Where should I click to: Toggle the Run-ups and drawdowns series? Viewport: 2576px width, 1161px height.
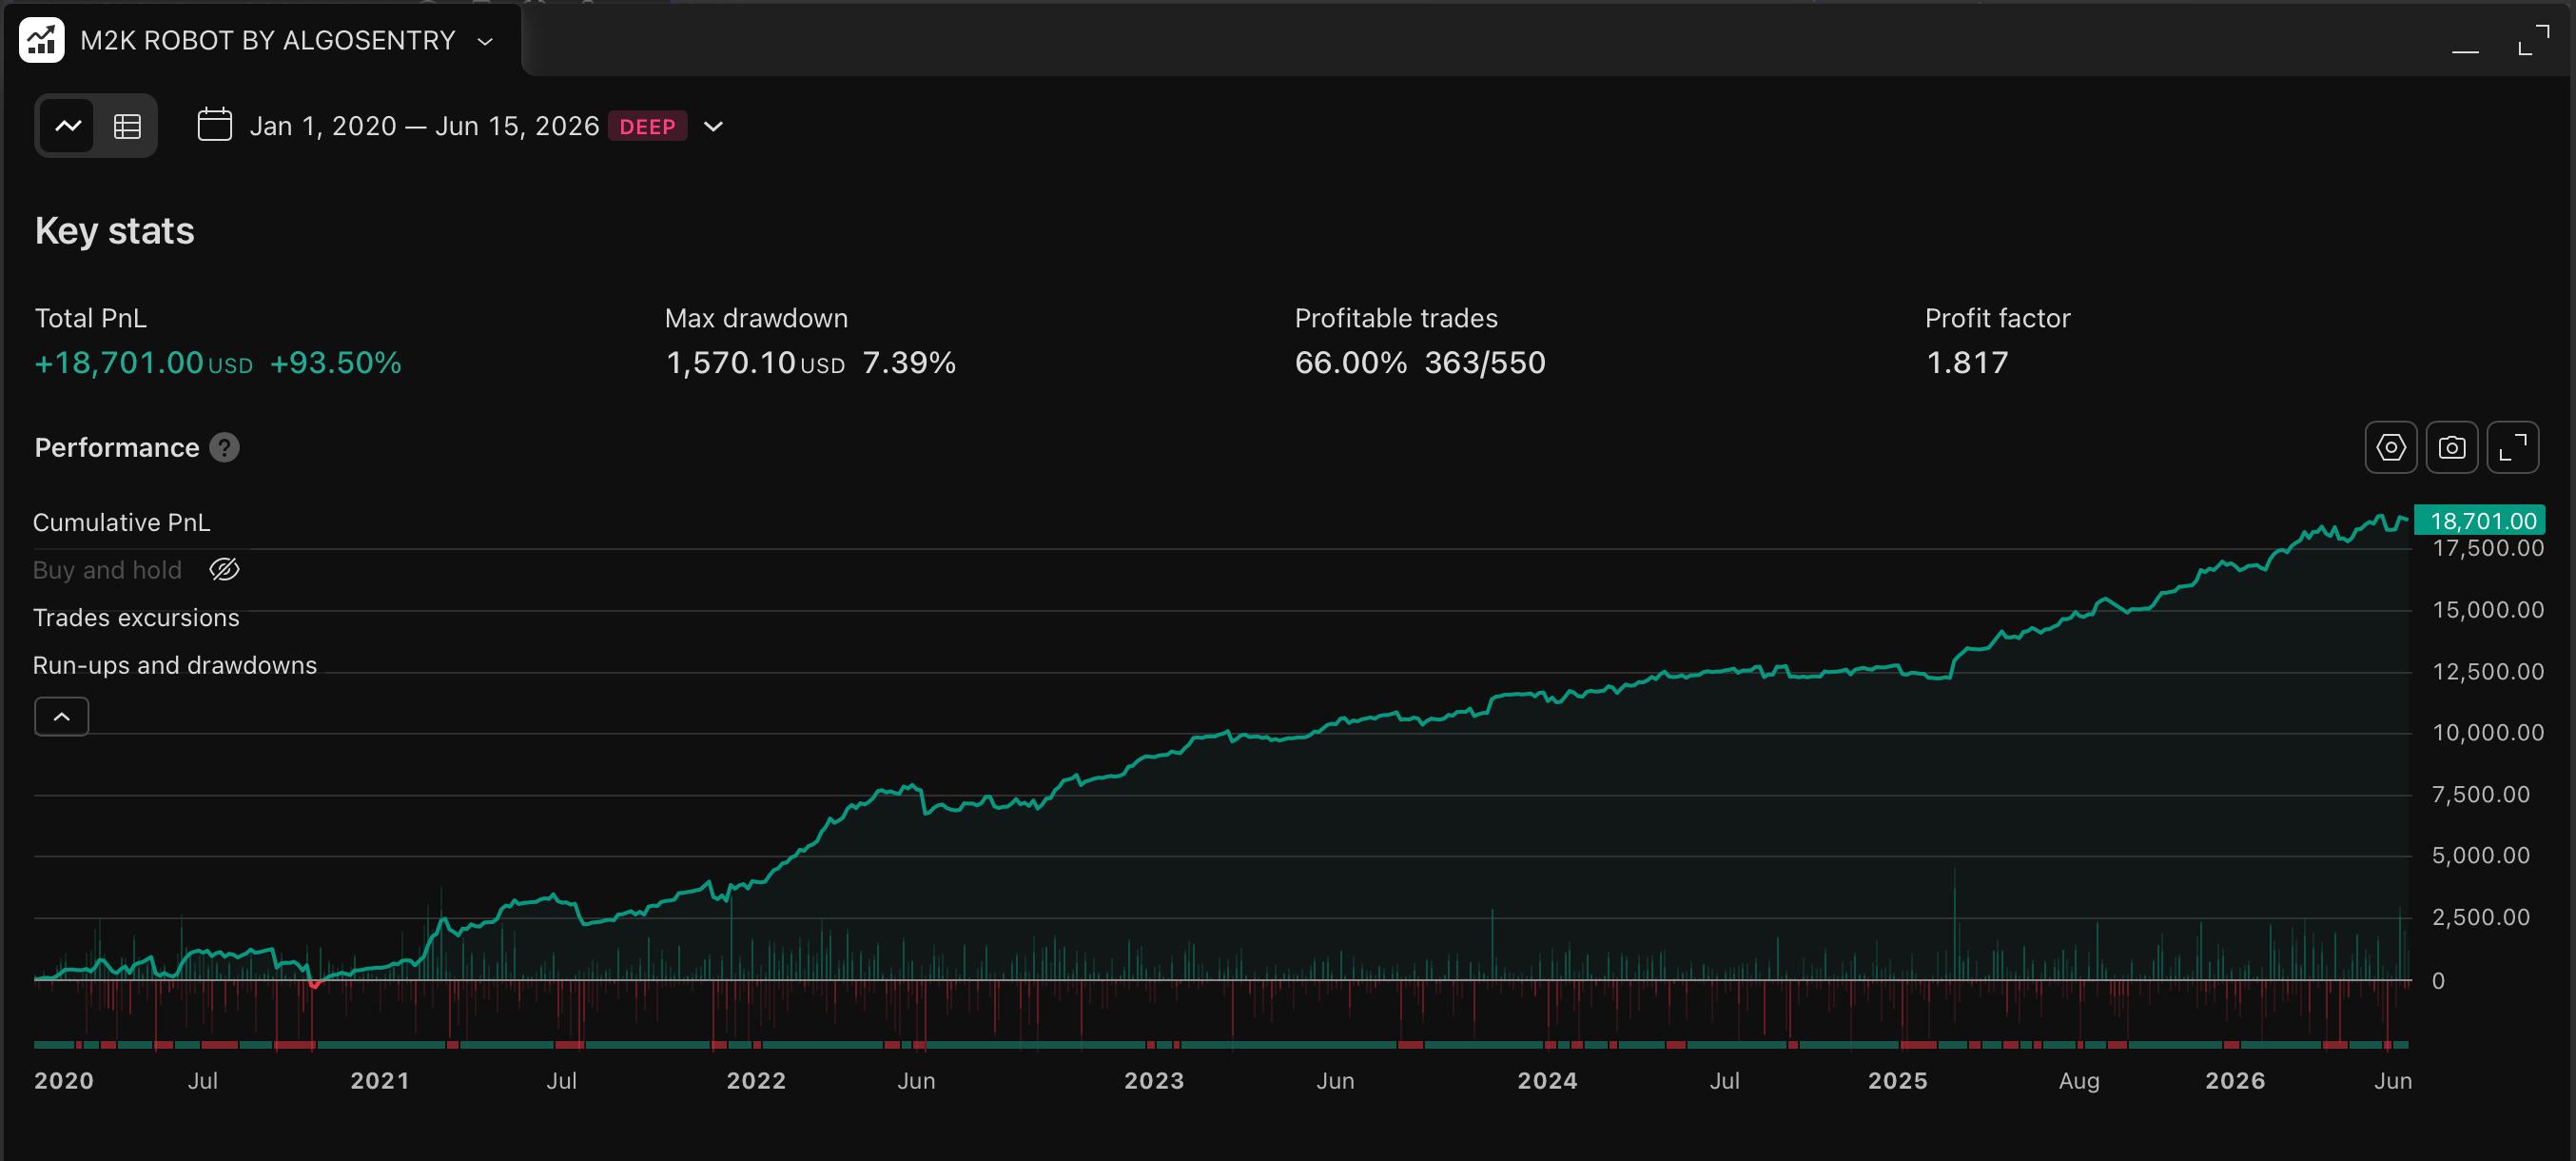click(175, 665)
